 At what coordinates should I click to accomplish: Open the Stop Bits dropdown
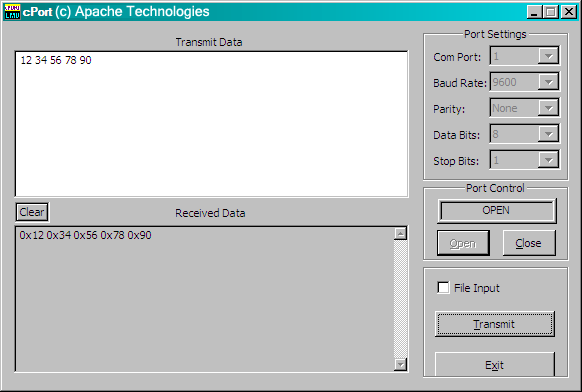pyautogui.click(x=548, y=160)
